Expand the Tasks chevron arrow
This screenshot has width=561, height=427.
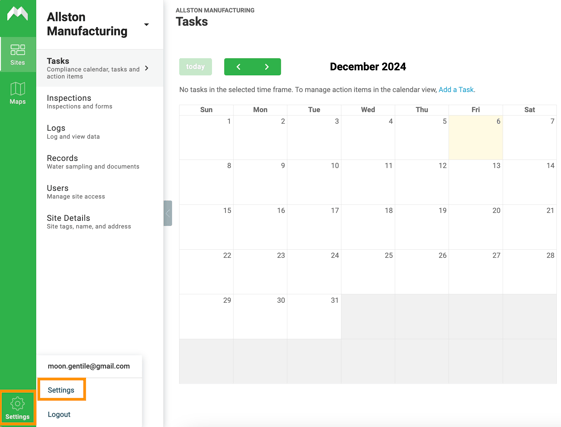[147, 68]
